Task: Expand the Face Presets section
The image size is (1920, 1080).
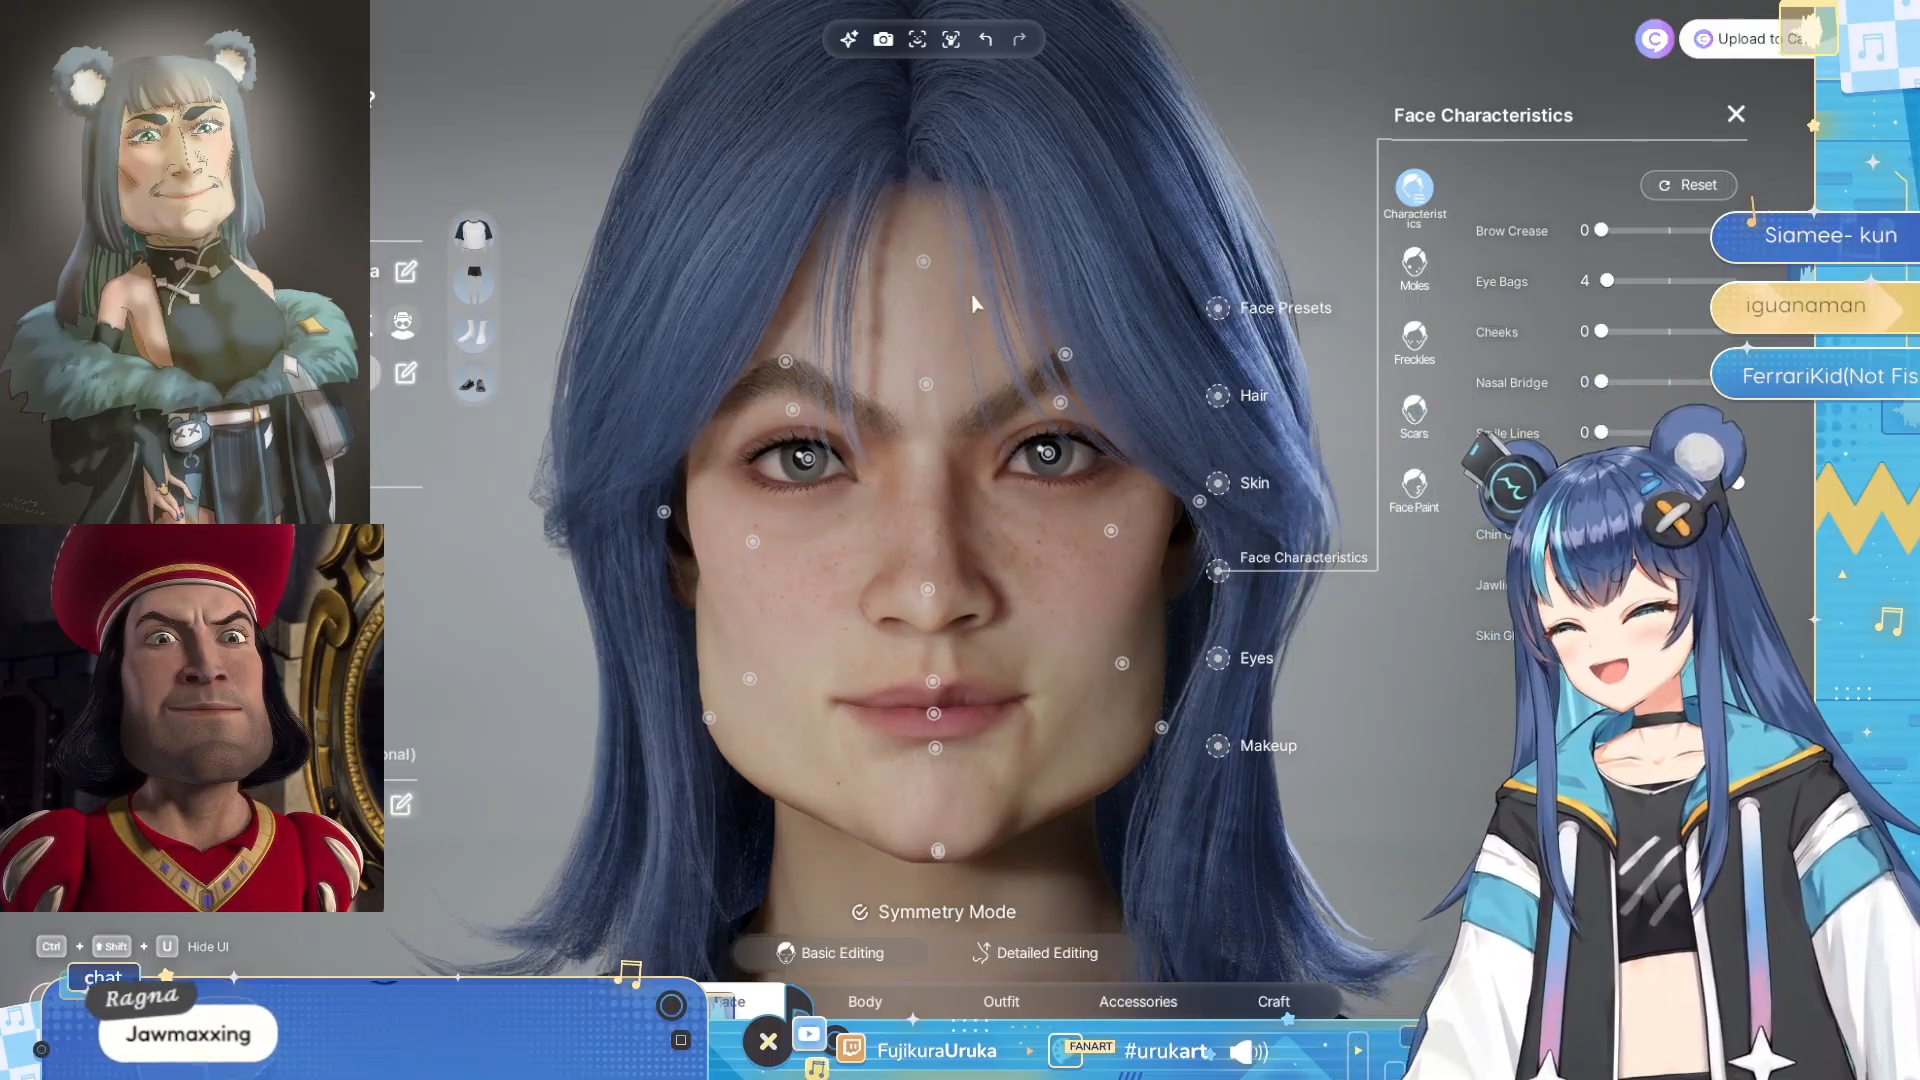Action: (1284, 308)
